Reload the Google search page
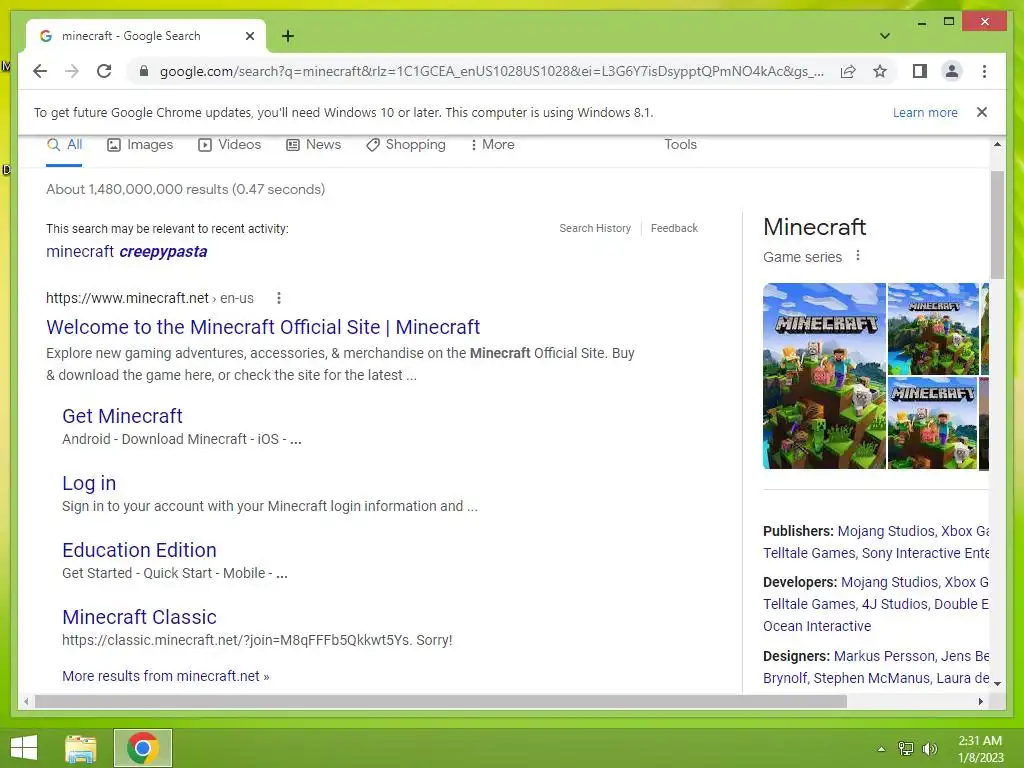Viewport: 1024px width, 768px height. 104,71
